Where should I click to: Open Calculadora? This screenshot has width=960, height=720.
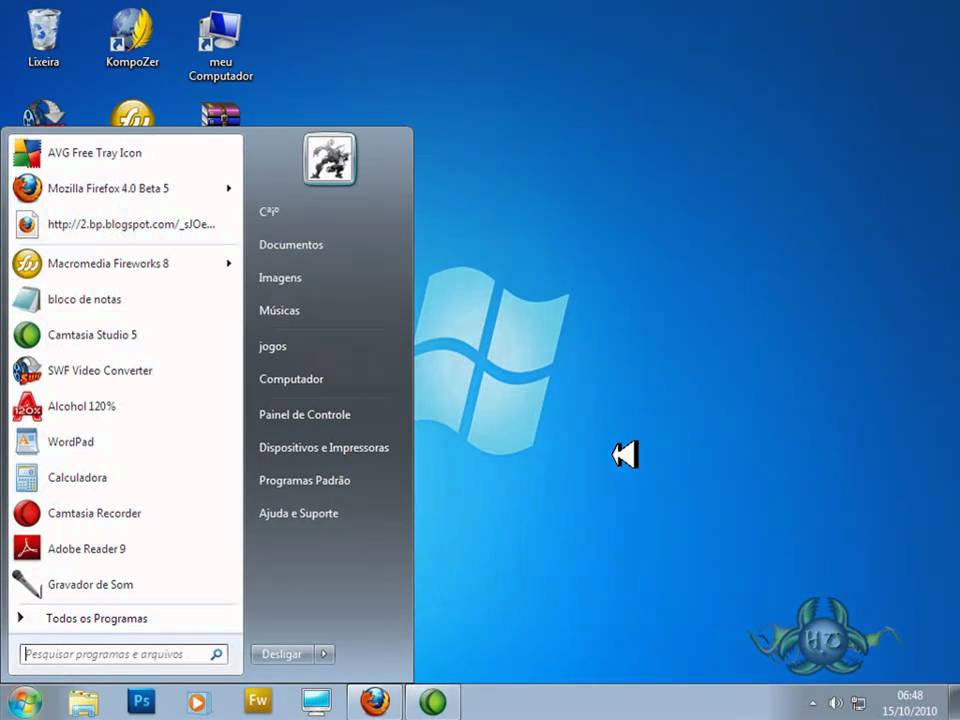tap(126, 478)
